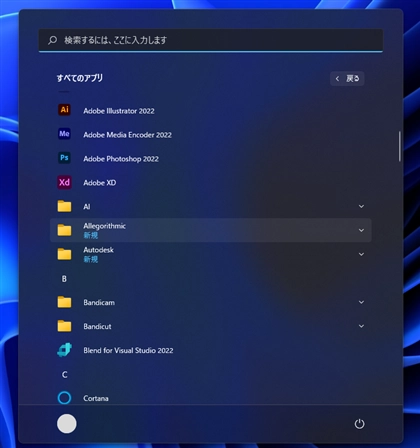
Task: Open Adobe Illustrator 2022 icon
Action: (x=64, y=110)
